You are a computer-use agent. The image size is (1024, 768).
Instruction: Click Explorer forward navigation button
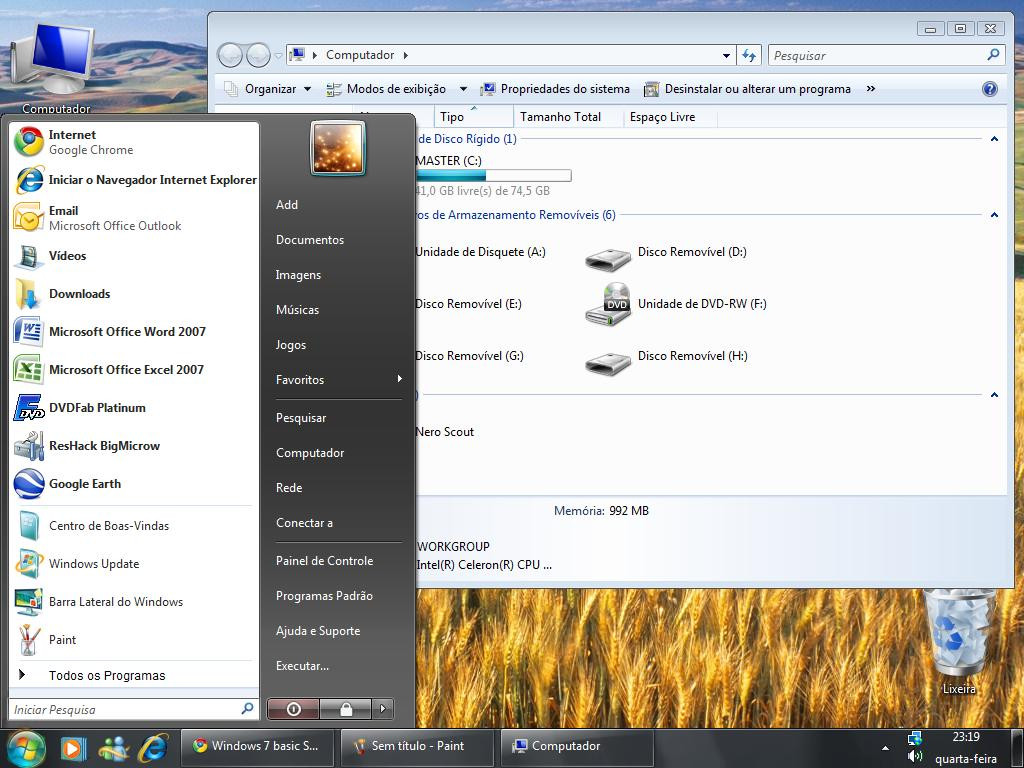259,56
